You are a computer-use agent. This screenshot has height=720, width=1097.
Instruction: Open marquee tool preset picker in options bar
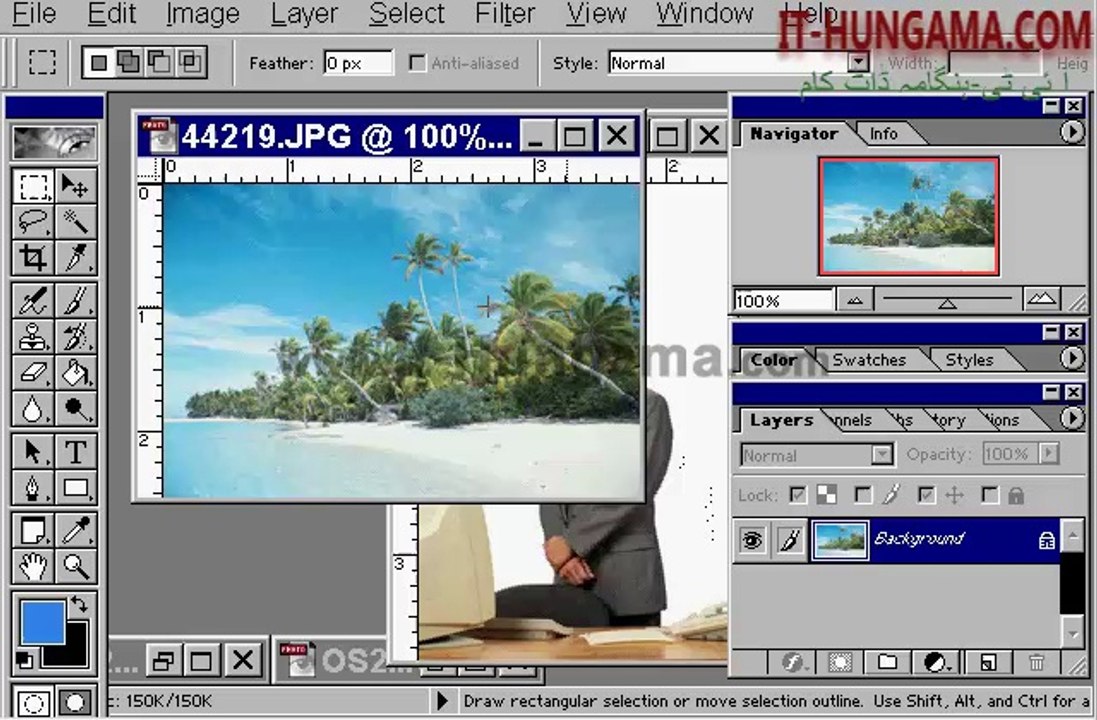pyautogui.click(x=42, y=63)
